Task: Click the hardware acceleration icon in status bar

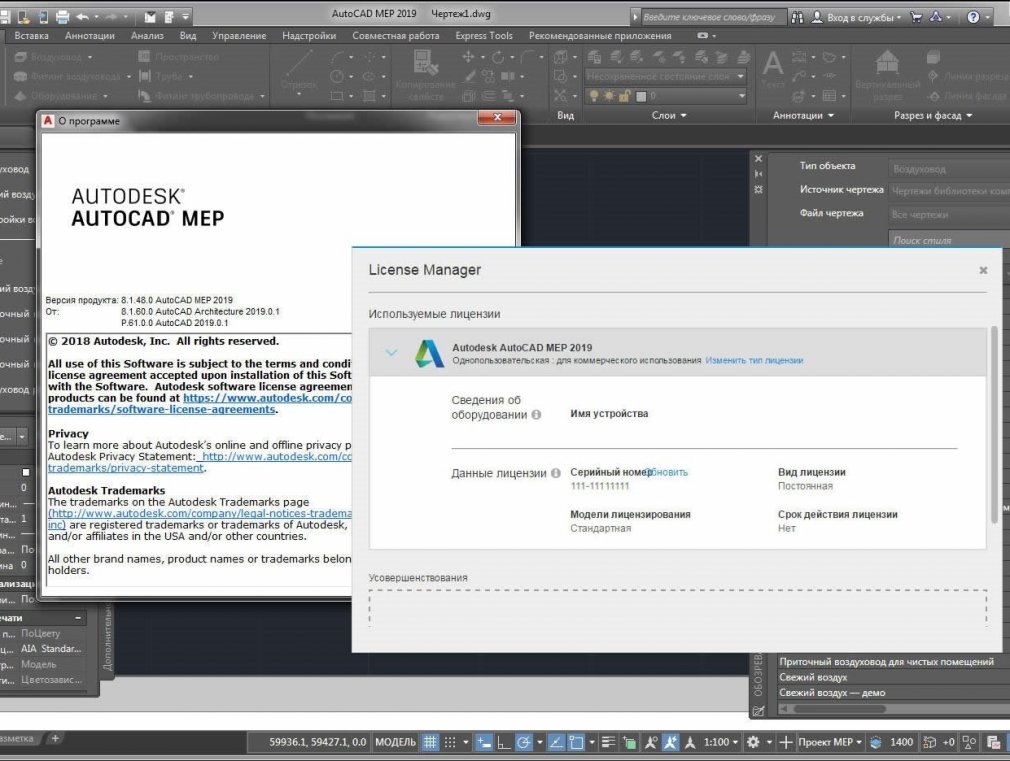Action: tap(993, 742)
